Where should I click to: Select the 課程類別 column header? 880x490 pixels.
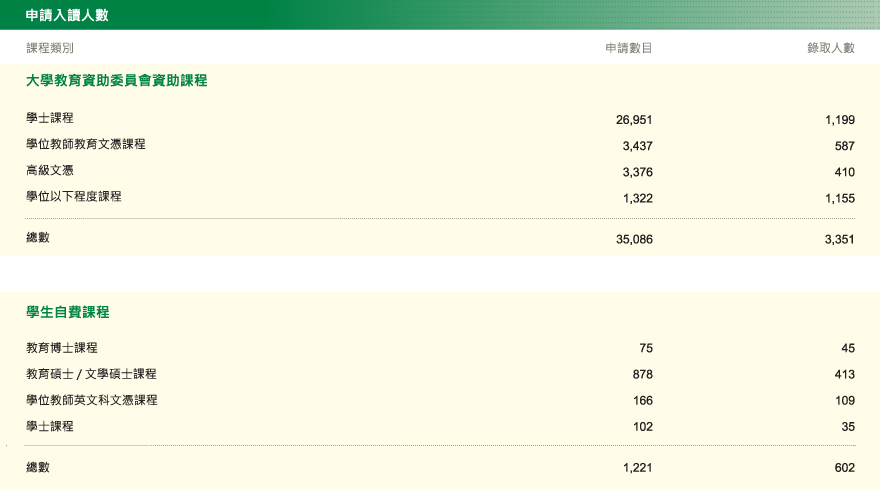coord(50,48)
